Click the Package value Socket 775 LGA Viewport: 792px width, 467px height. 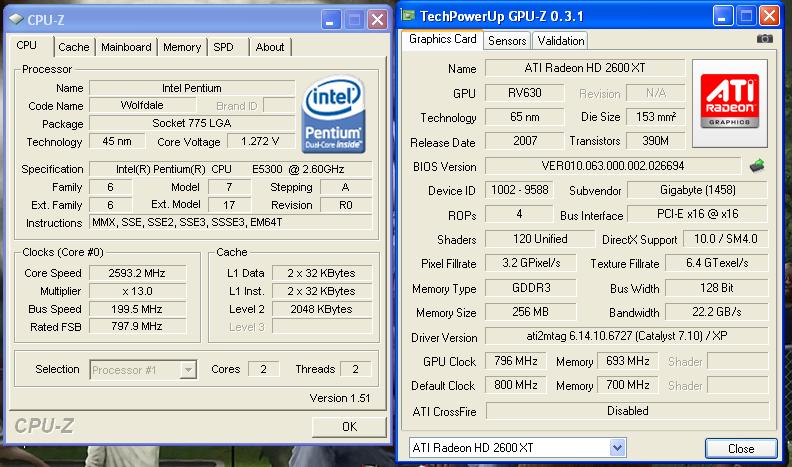192,123
